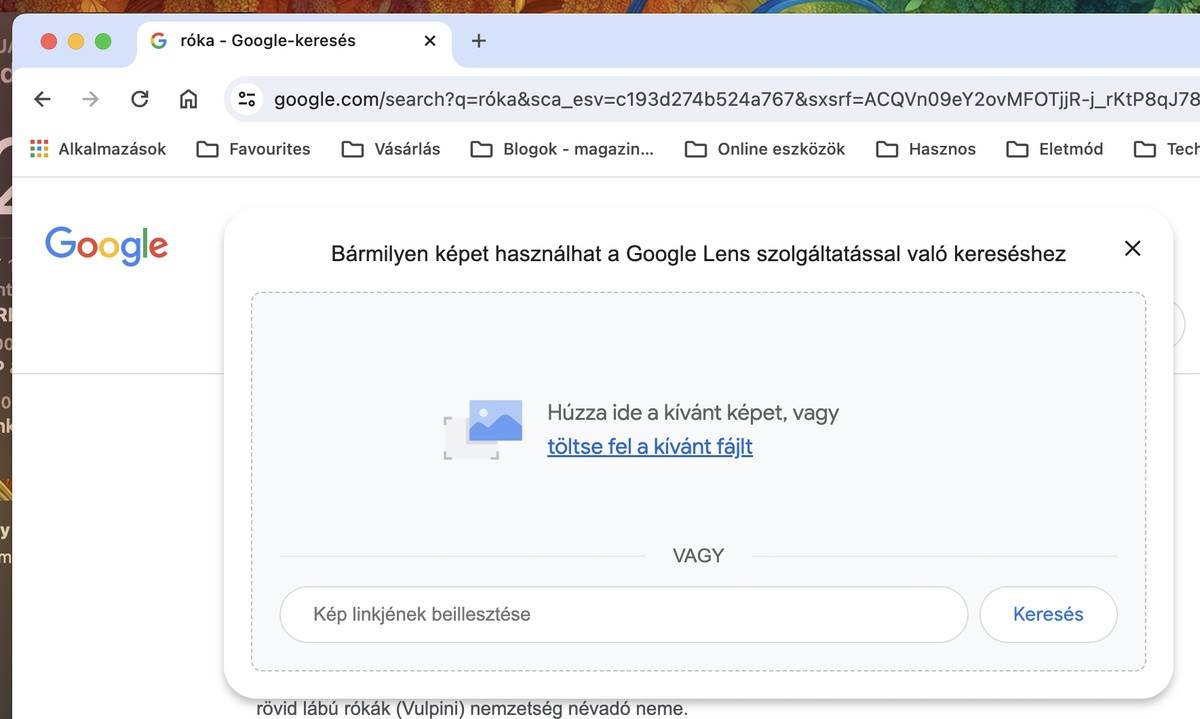
Task: Open the Online eszközök bookmark folder
Action: [x=765, y=149]
